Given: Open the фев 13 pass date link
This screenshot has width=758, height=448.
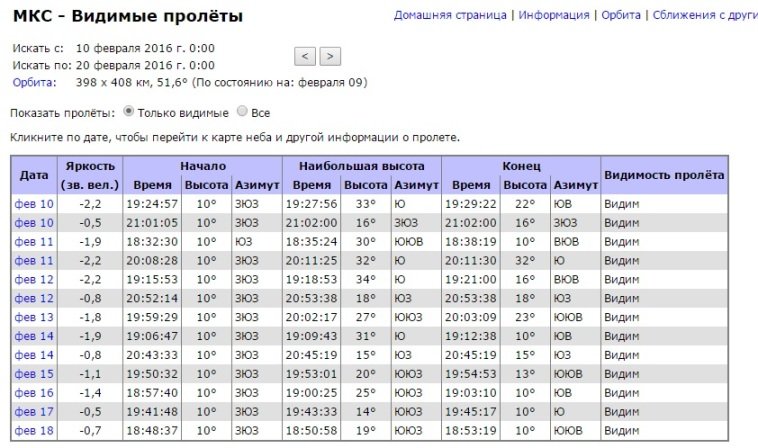Looking at the screenshot, I should coord(34,317).
